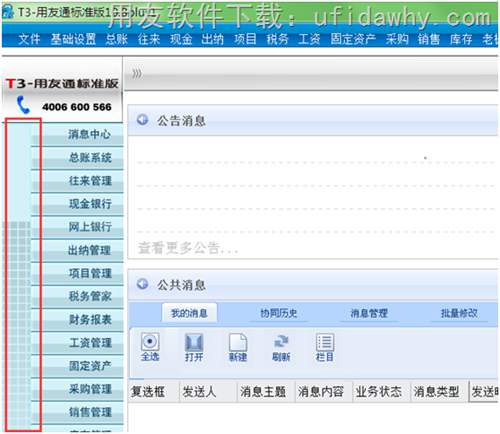This screenshot has width=500, height=434.
Task: Switch to the 消息管理 tab
Action: [369, 313]
